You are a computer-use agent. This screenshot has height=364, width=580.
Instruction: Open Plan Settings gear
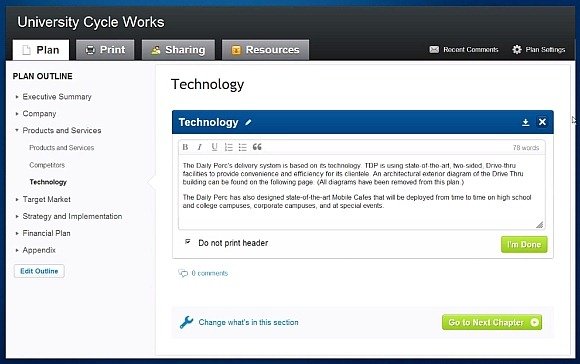tap(517, 50)
